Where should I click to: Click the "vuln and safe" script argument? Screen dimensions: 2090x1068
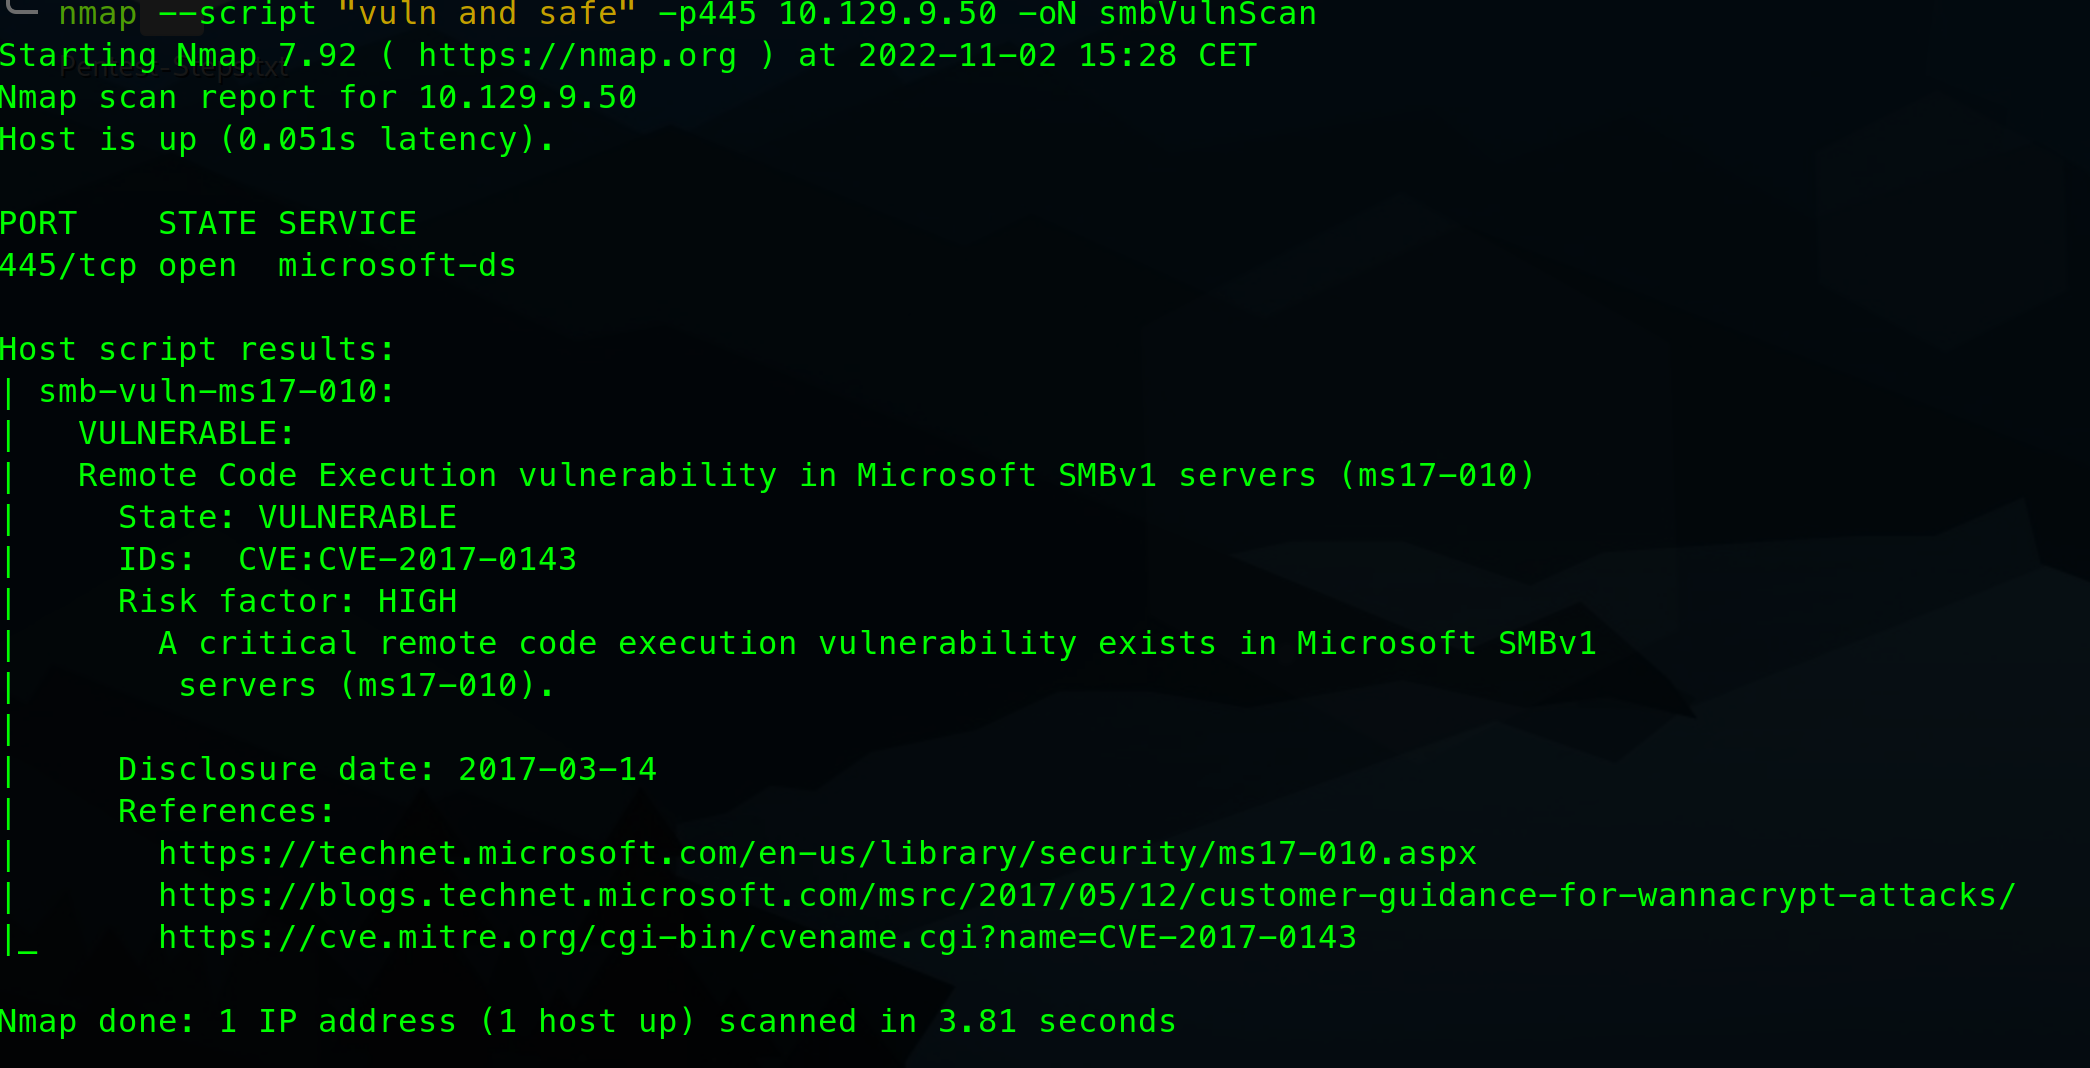pyautogui.click(x=487, y=14)
